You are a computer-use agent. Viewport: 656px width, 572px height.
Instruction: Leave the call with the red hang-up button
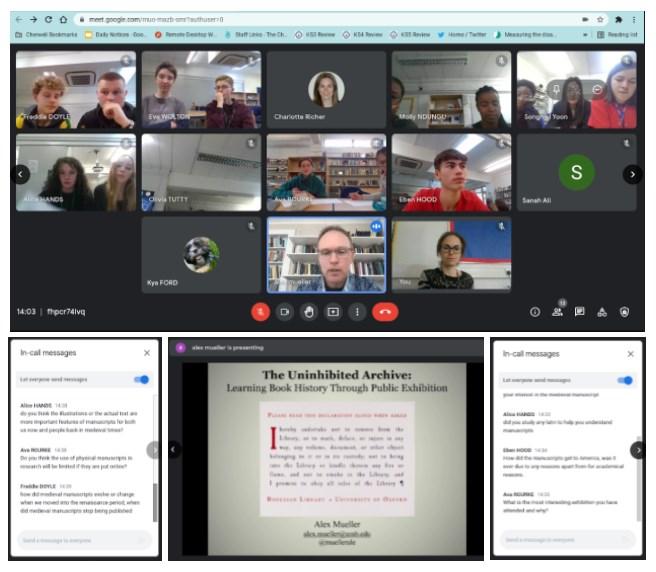click(x=385, y=312)
